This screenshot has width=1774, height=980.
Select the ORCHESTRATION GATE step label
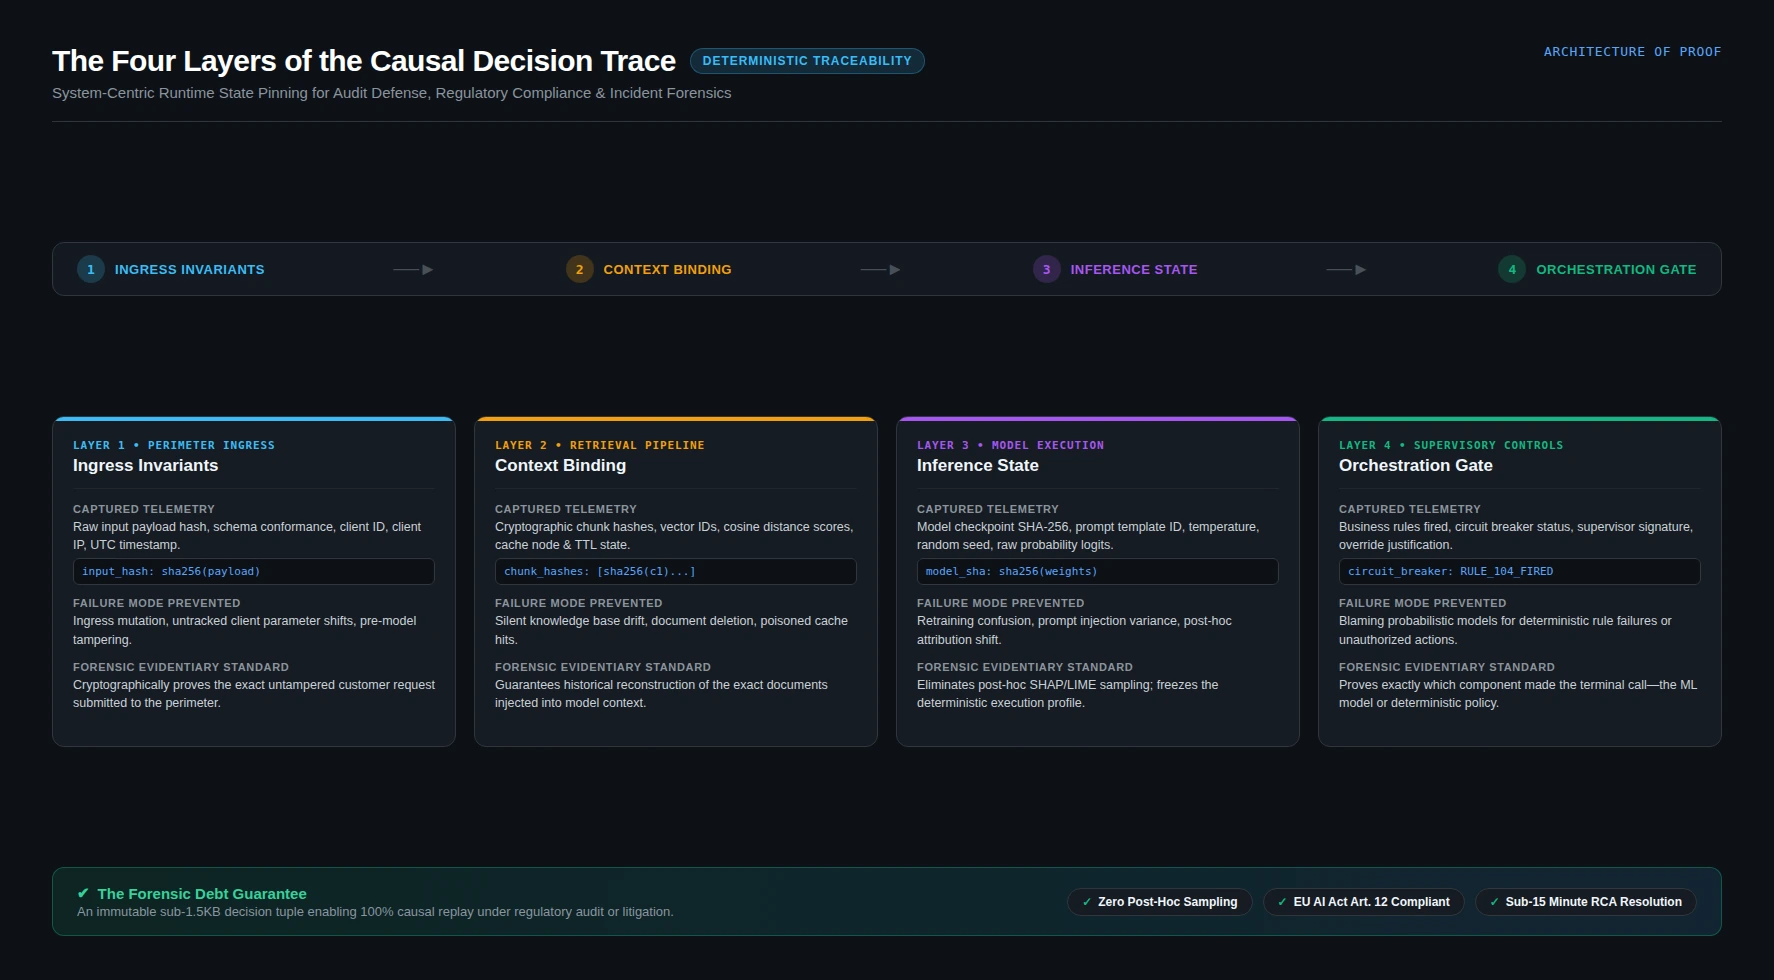pyautogui.click(x=1616, y=269)
